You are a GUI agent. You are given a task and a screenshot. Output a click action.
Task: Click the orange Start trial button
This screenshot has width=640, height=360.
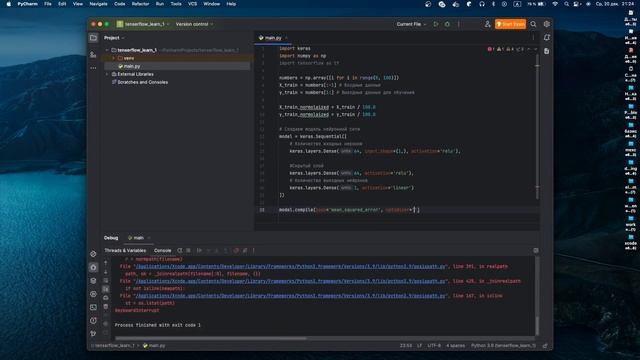pyautogui.click(x=510, y=24)
